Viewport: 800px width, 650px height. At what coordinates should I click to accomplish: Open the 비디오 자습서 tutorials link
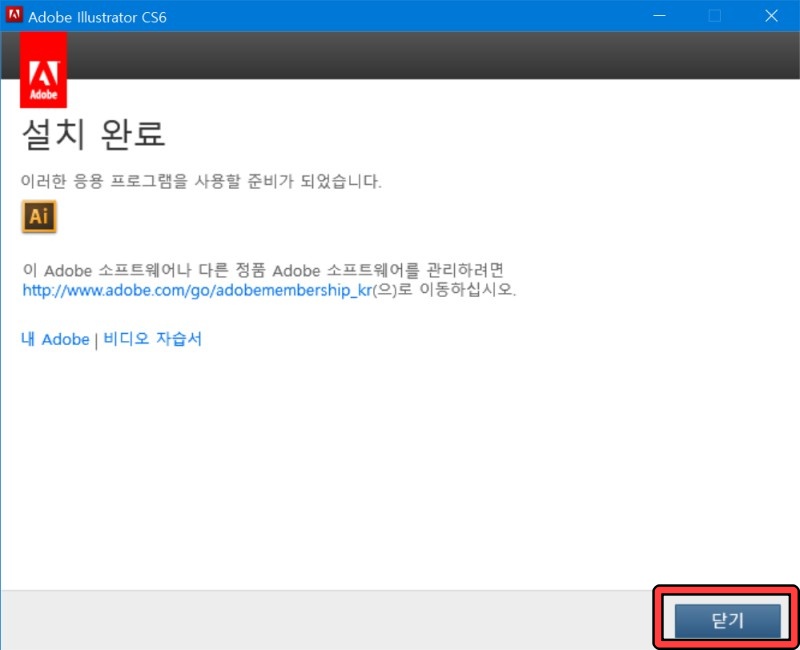(x=154, y=339)
